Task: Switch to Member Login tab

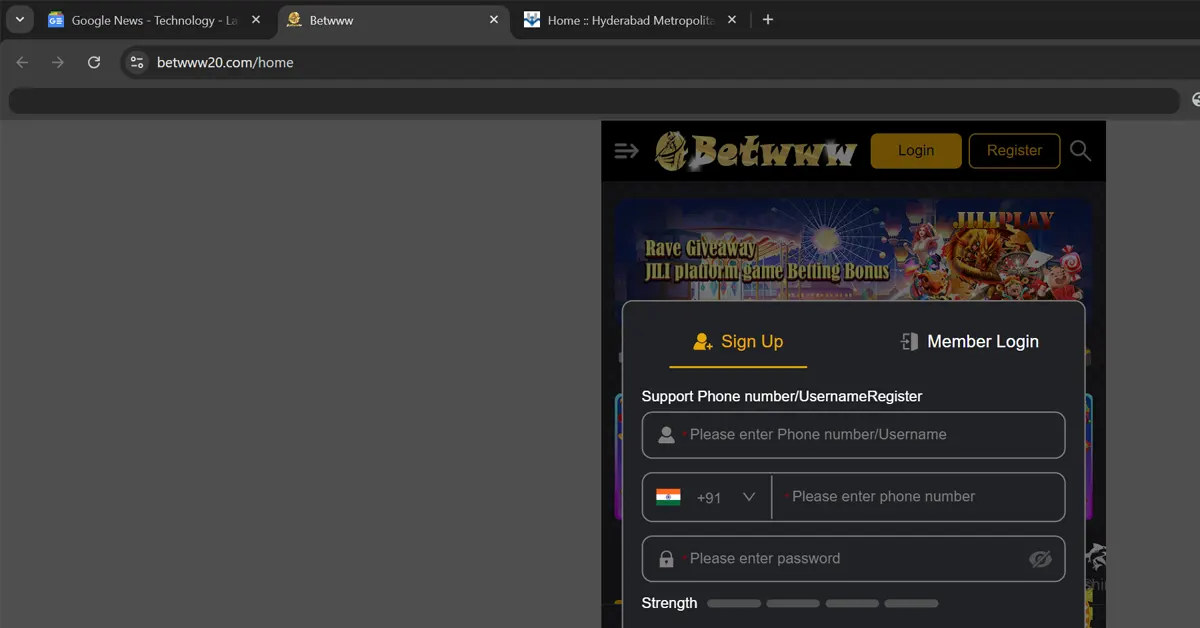Action: pyautogui.click(x=969, y=342)
